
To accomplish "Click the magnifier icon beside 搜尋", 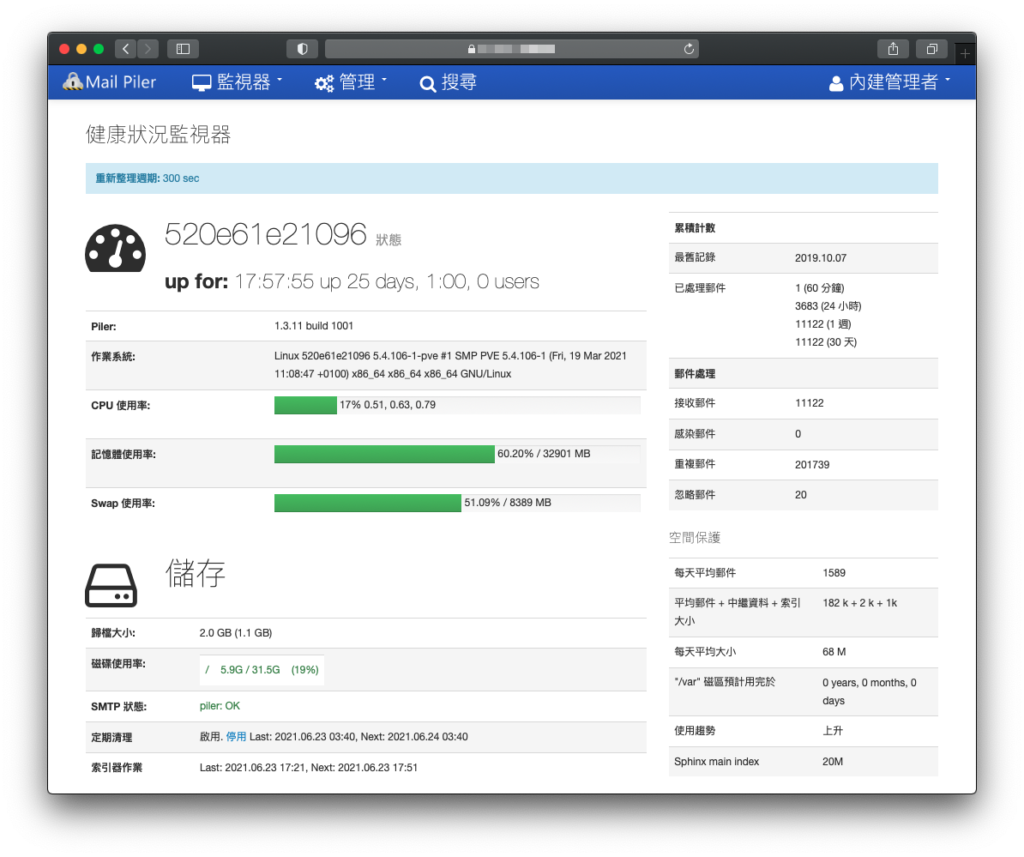I will (x=428, y=84).
